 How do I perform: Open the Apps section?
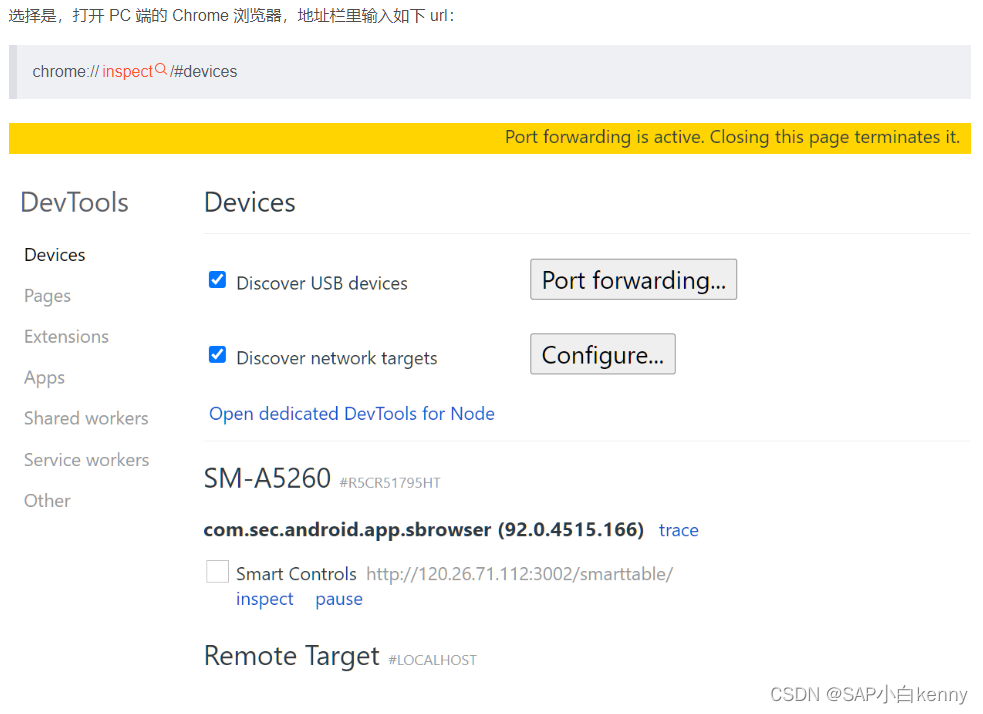coord(44,378)
